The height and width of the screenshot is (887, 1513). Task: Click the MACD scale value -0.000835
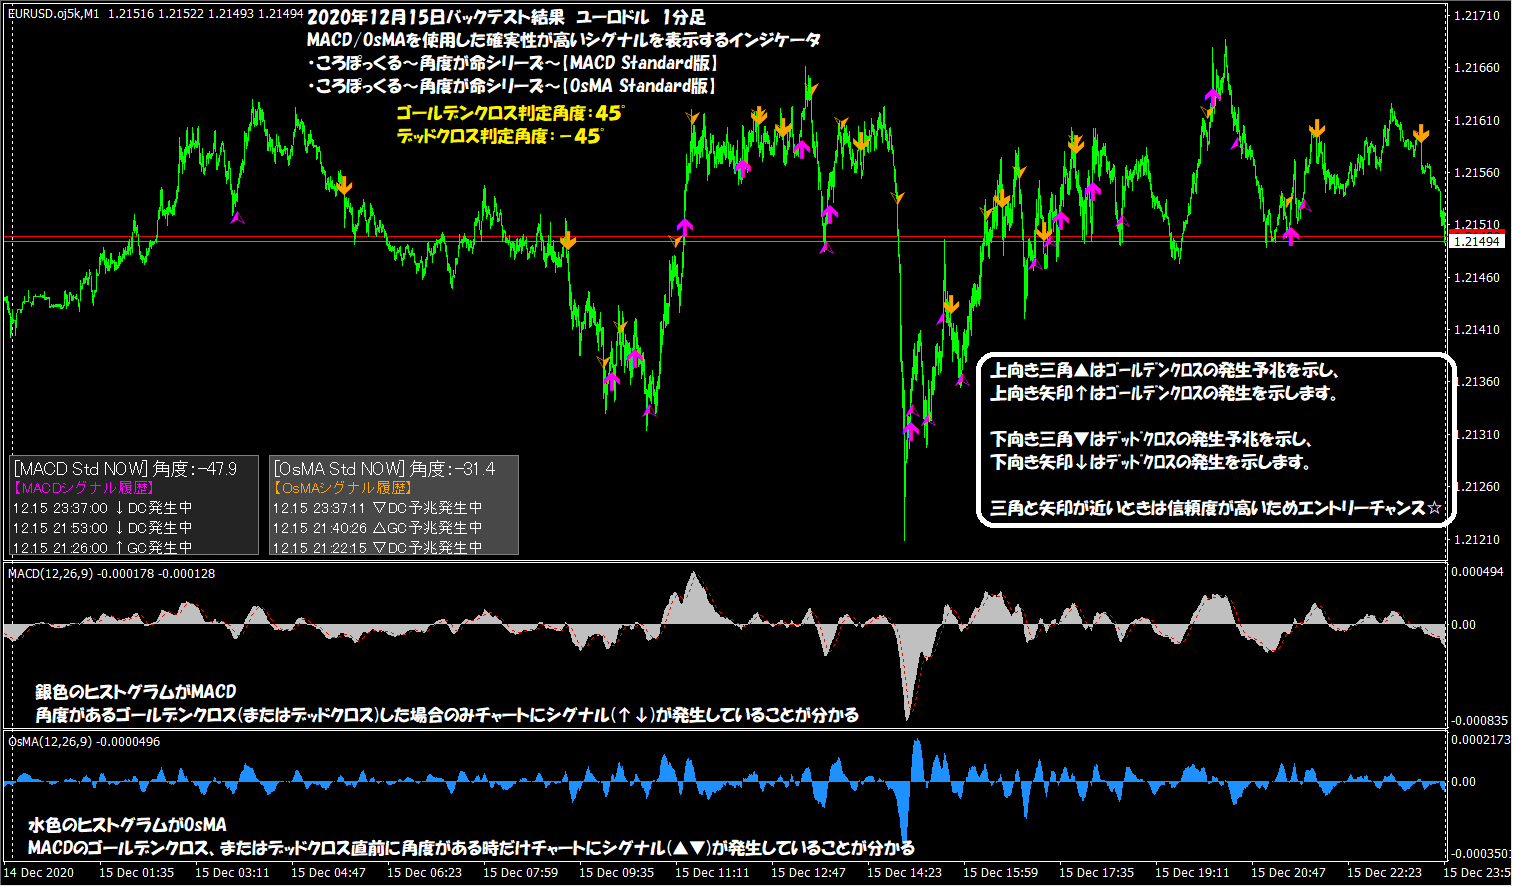(1478, 721)
